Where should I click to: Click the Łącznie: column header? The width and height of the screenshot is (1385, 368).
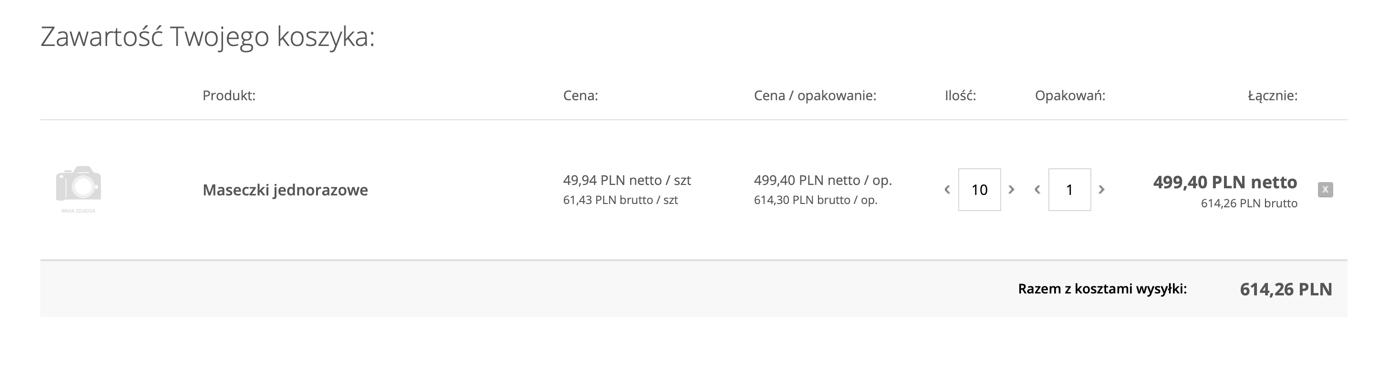1272,96
